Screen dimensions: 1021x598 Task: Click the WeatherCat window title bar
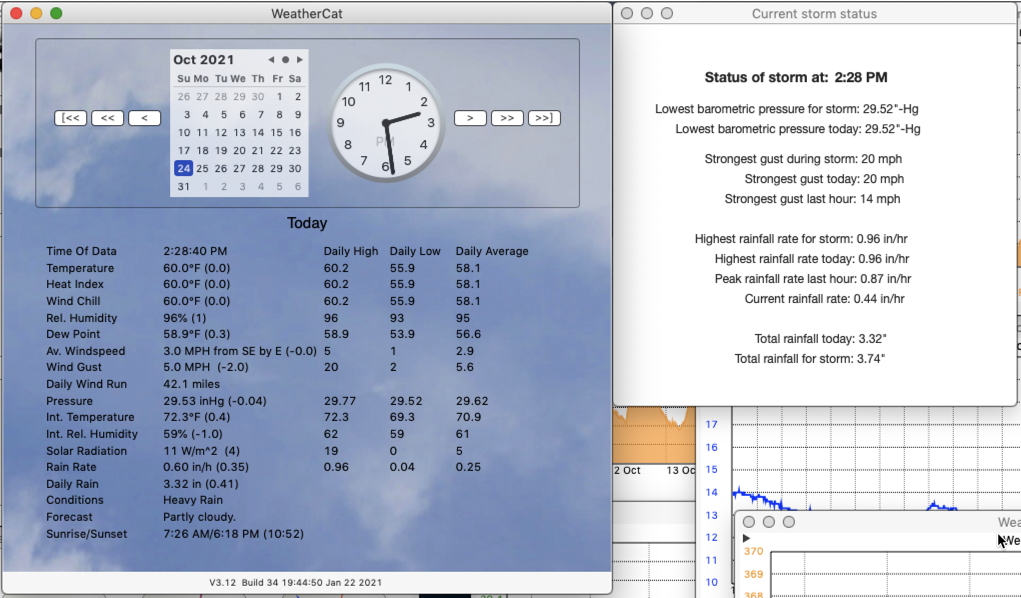click(x=307, y=13)
